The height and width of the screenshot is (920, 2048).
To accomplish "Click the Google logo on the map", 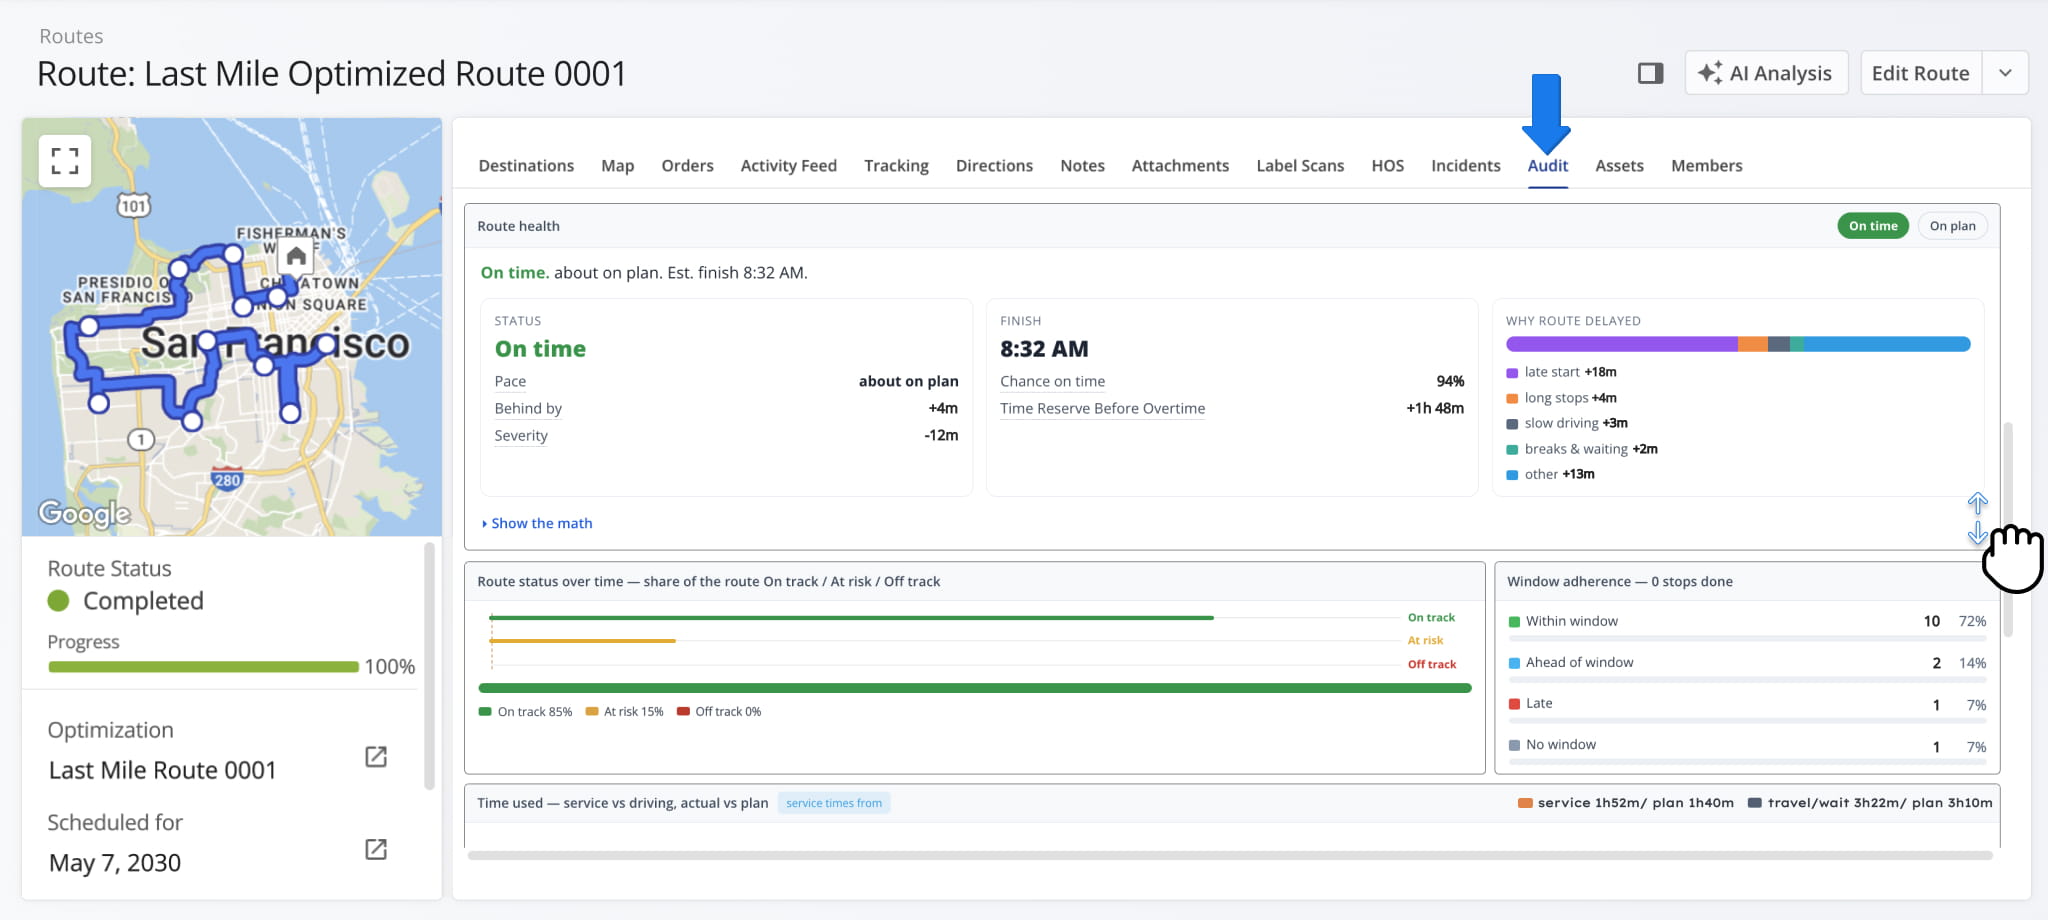I will pyautogui.click(x=85, y=514).
